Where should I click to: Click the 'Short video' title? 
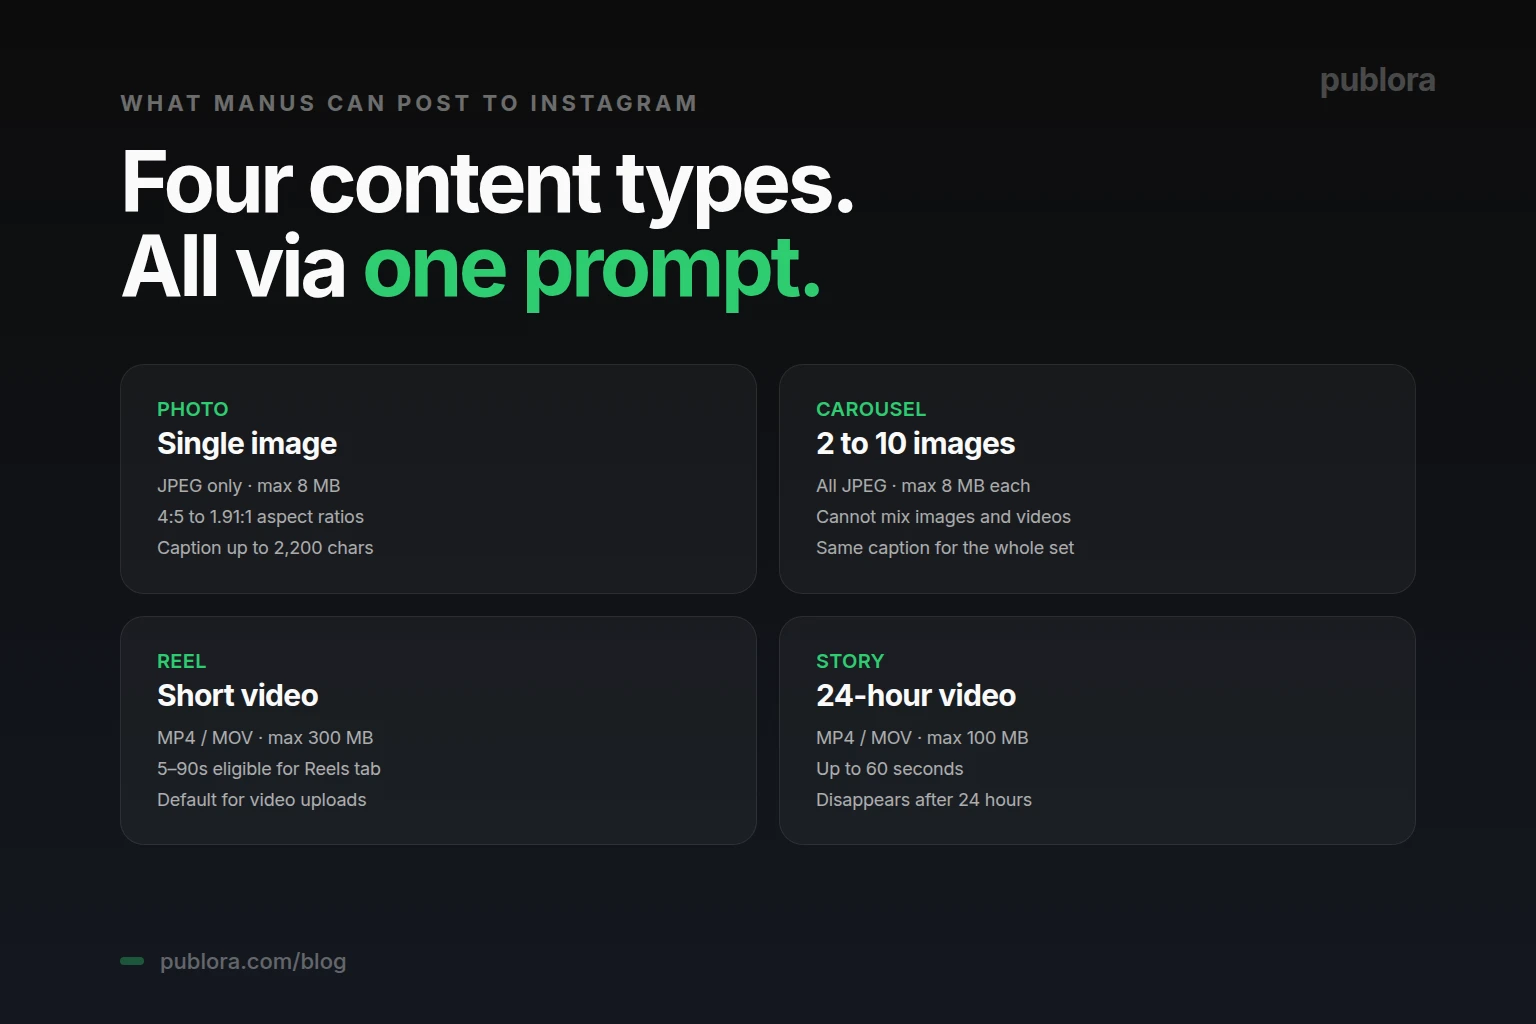point(238,695)
